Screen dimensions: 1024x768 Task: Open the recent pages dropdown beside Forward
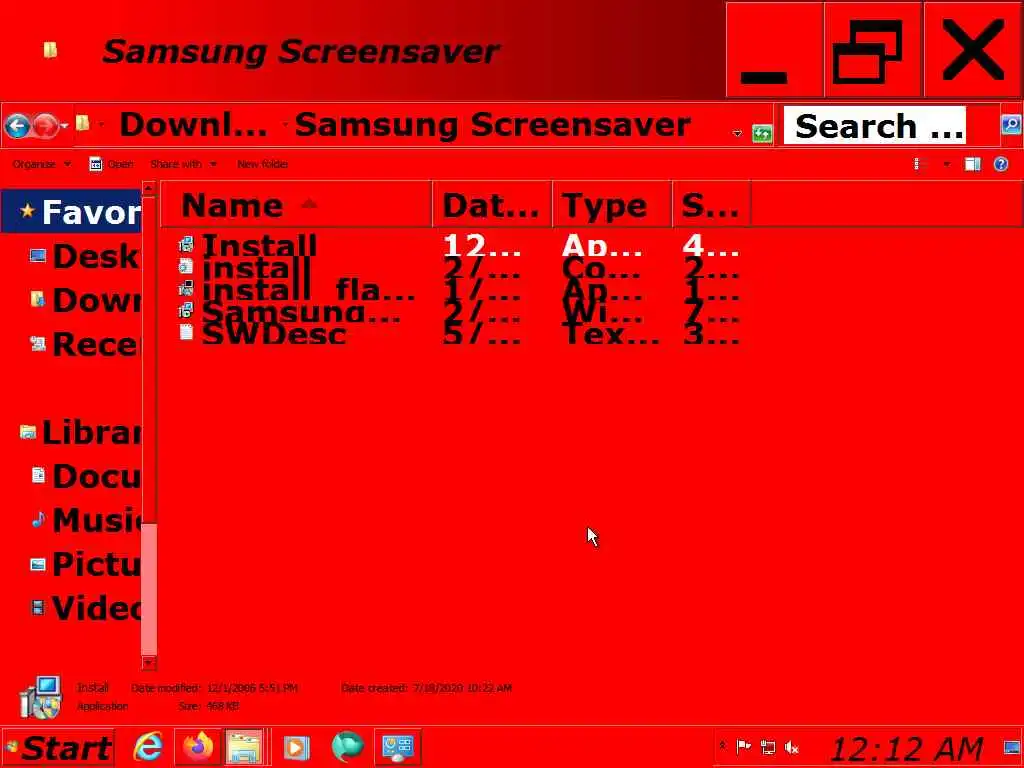pyautogui.click(x=64, y=126)
